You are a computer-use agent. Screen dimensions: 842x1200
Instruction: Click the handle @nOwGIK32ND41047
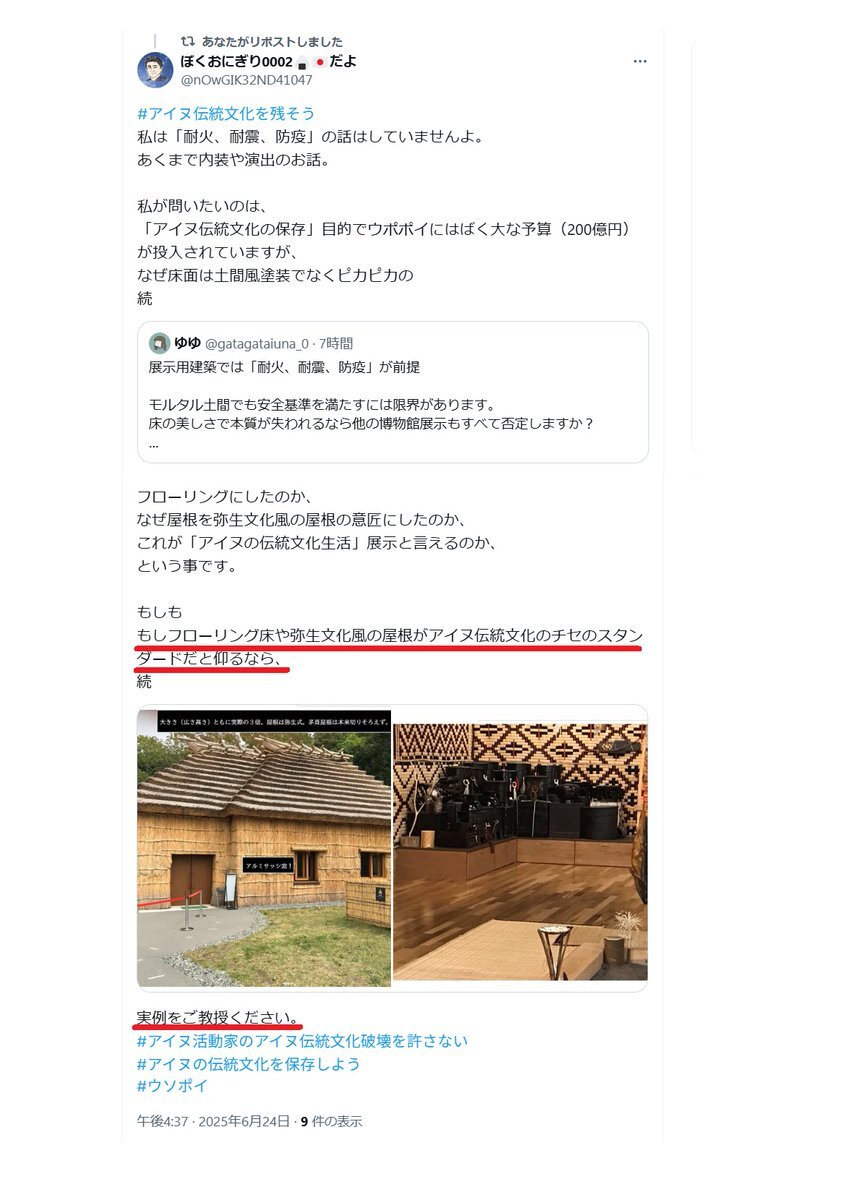pos(246,80)
